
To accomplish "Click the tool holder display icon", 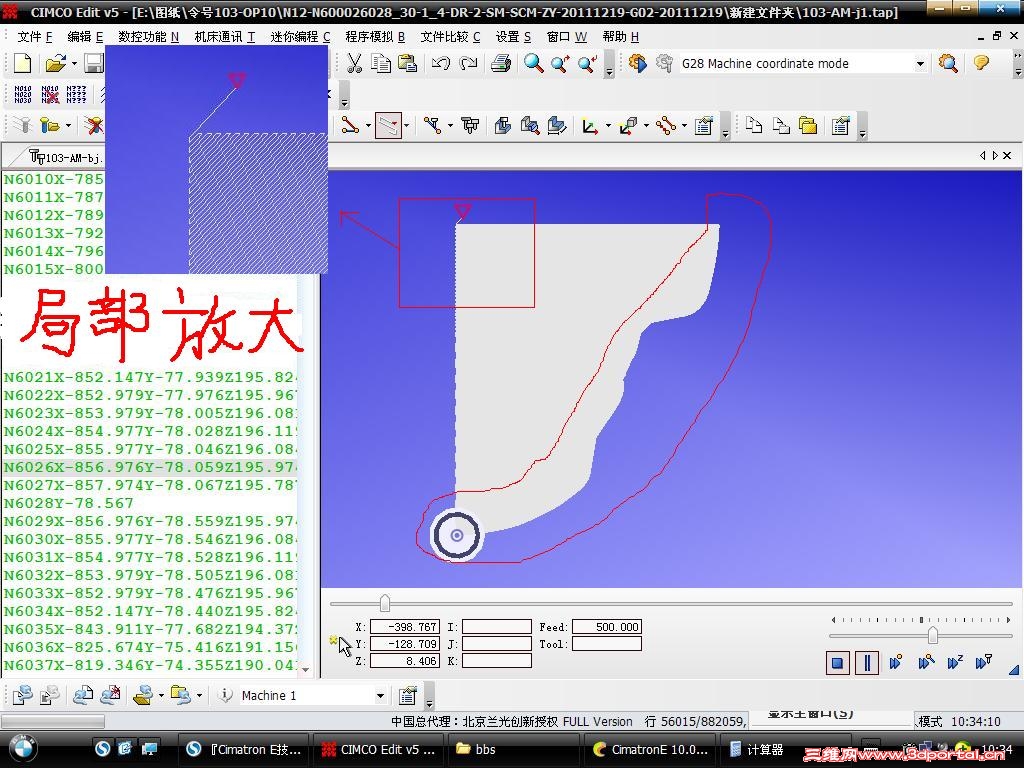I will click(470, 125).
